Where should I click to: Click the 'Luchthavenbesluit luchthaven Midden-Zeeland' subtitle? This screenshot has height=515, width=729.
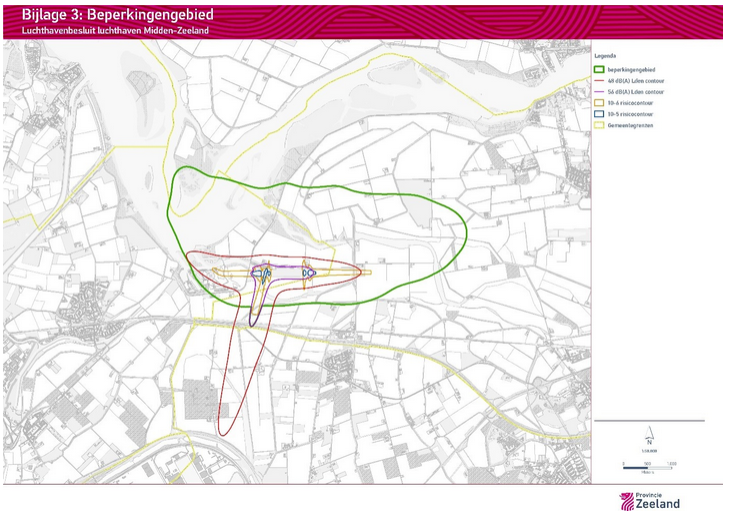115,31
